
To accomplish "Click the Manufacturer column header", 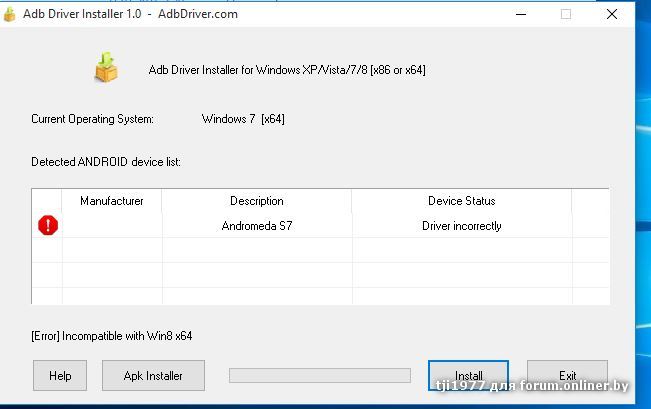I will pos(112,201).
